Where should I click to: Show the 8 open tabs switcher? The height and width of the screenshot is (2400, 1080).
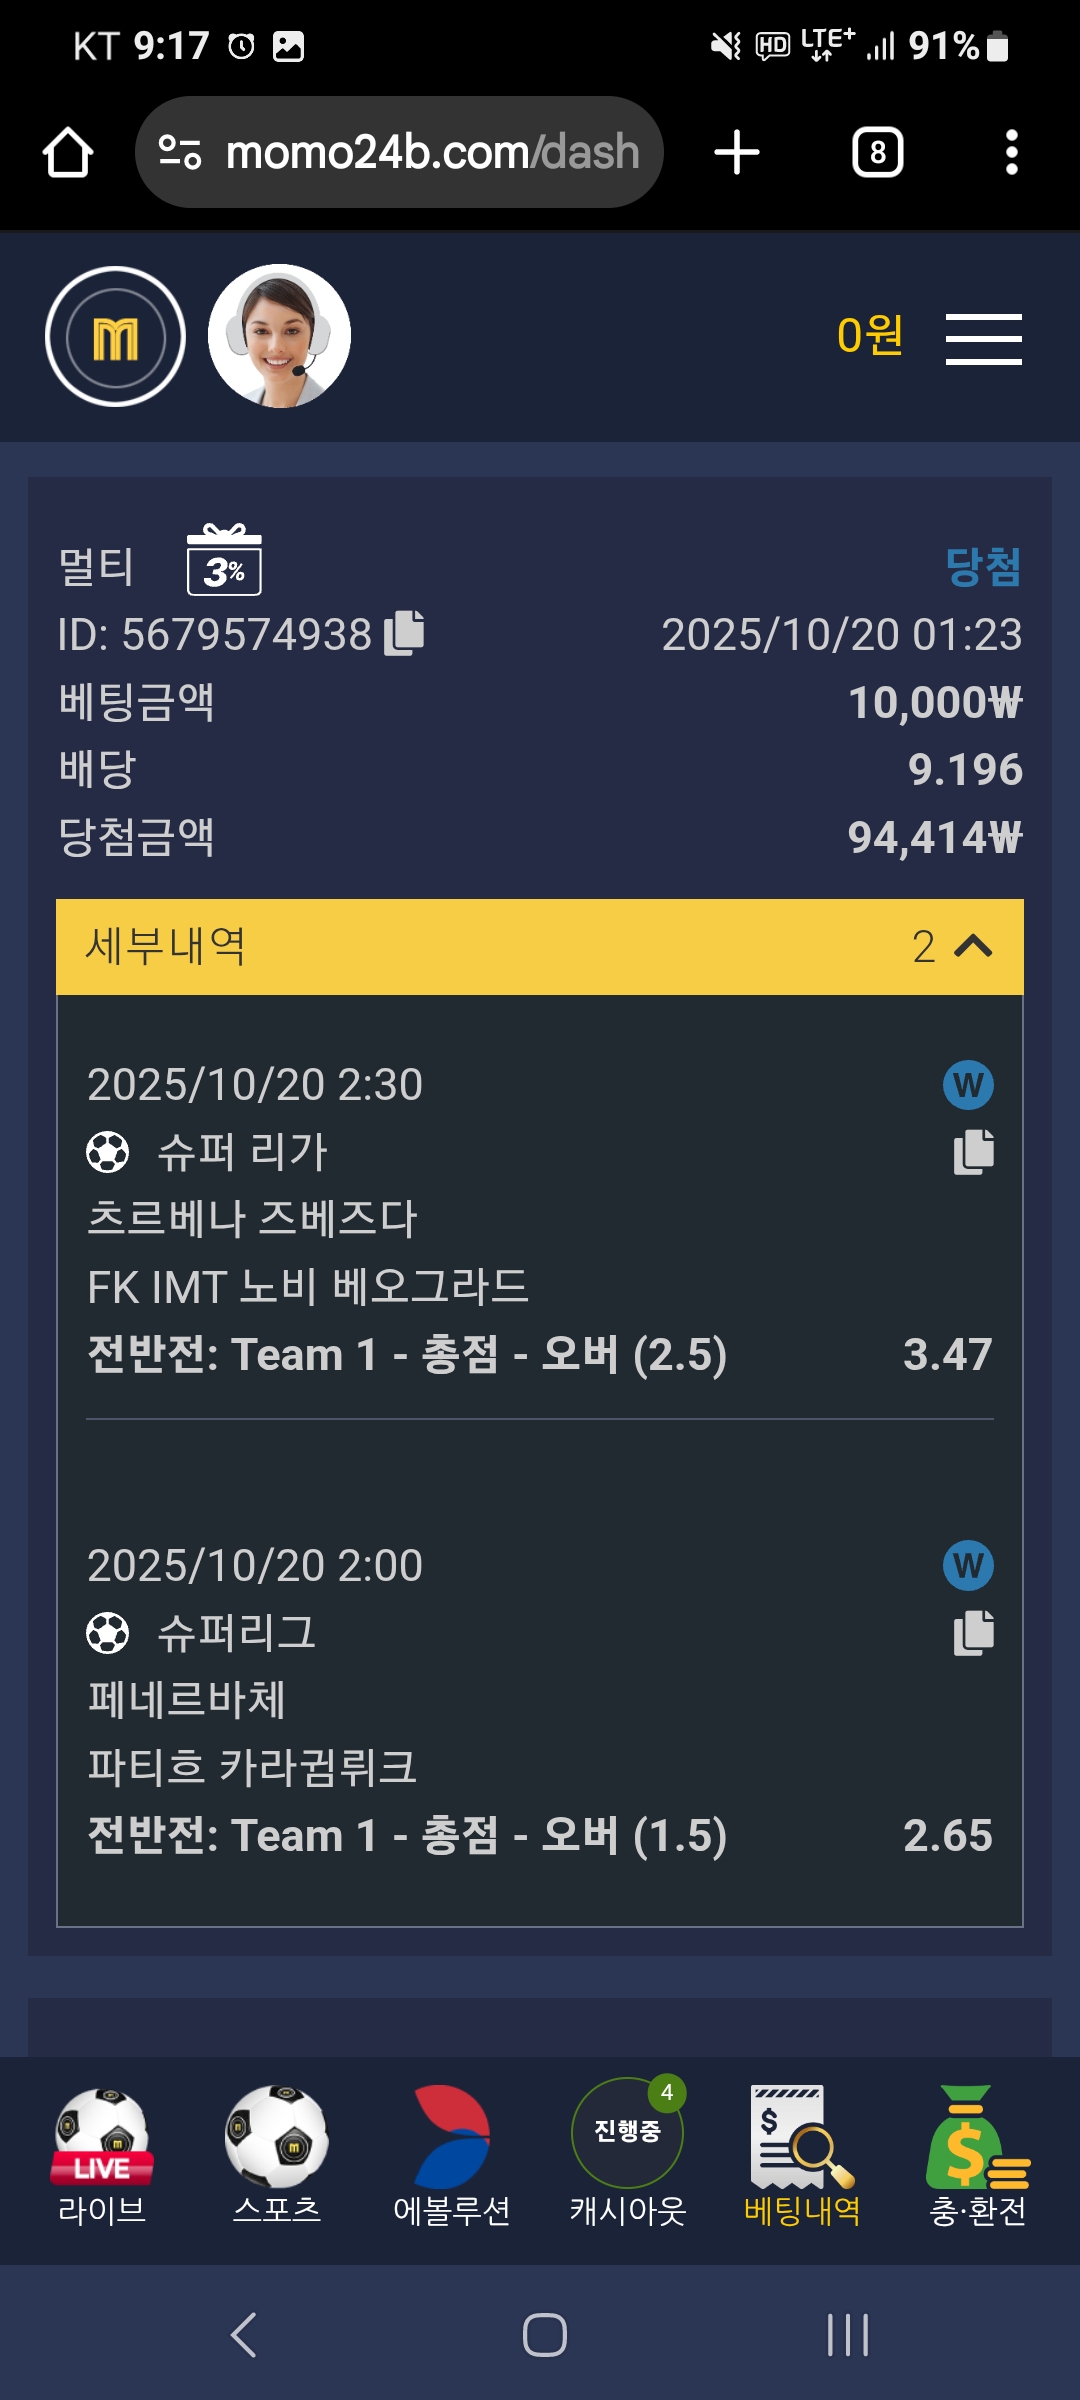point(877,153)
